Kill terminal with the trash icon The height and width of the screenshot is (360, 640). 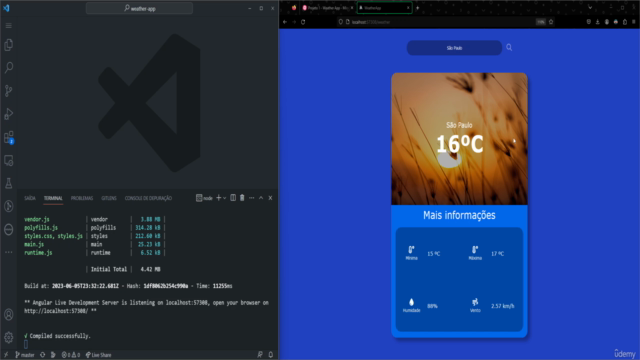pyautogui.click(x=242, y=198)
